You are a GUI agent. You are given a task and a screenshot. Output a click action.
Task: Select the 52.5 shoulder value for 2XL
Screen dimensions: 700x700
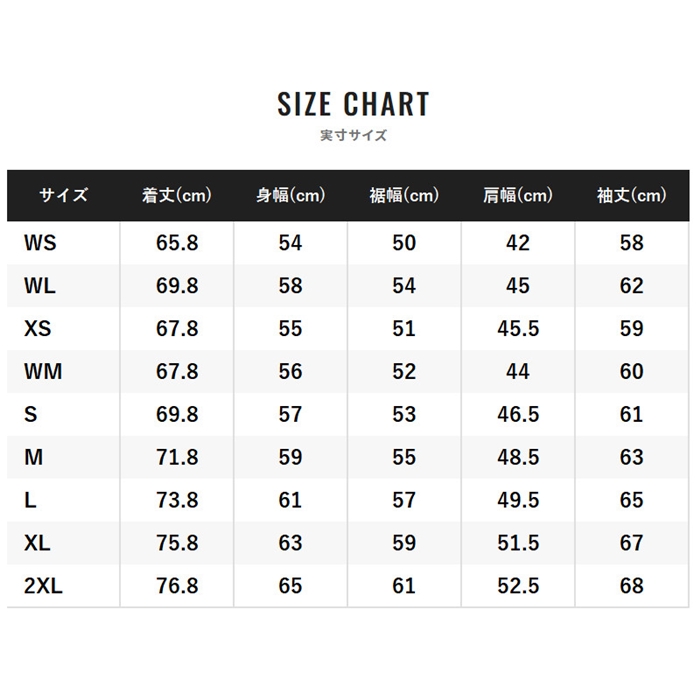tap(517, 587)
